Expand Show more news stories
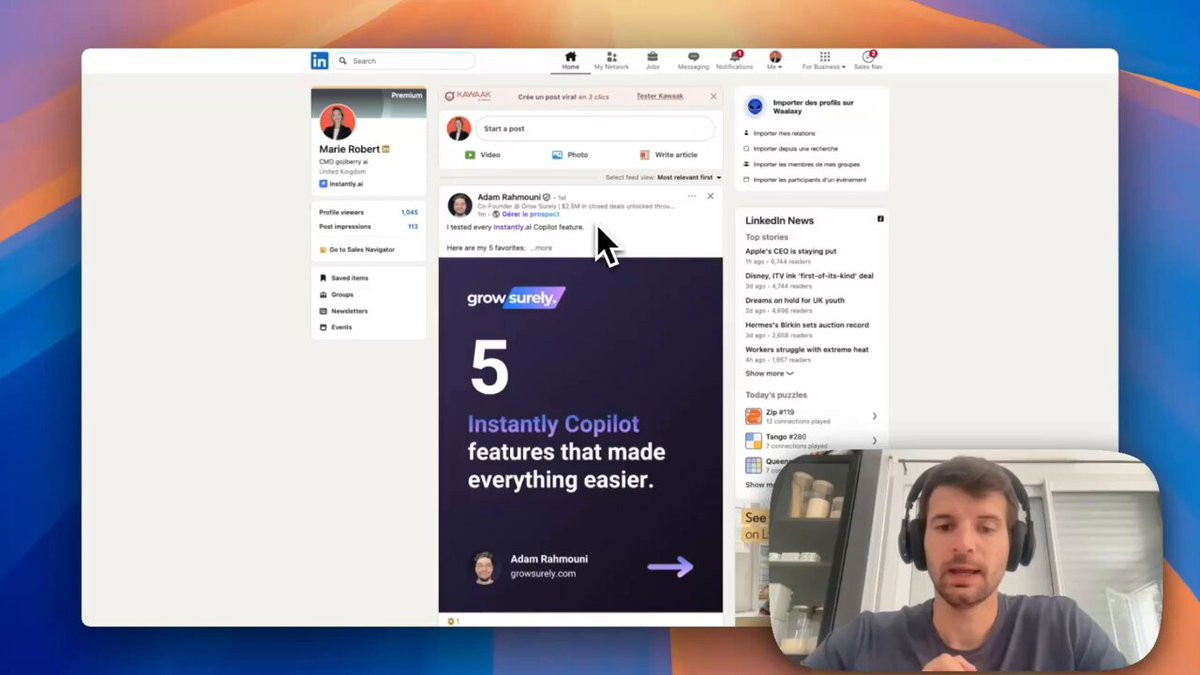1200x675 pixels. click(x=769, y=373)
